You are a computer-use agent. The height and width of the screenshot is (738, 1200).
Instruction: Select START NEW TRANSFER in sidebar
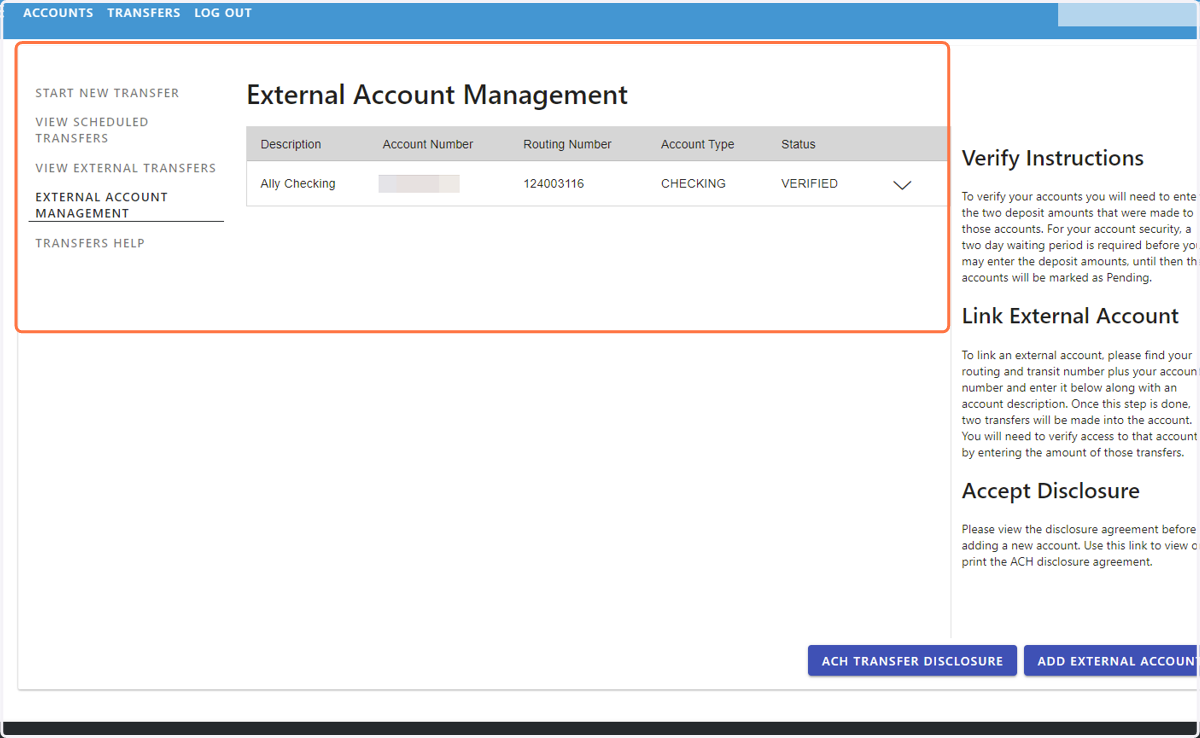coord(107,93)
